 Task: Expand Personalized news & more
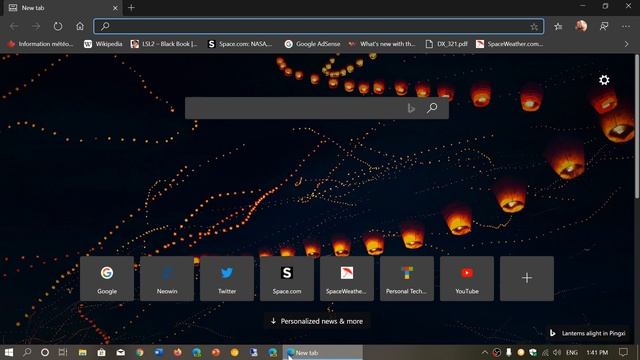point(317,321)
